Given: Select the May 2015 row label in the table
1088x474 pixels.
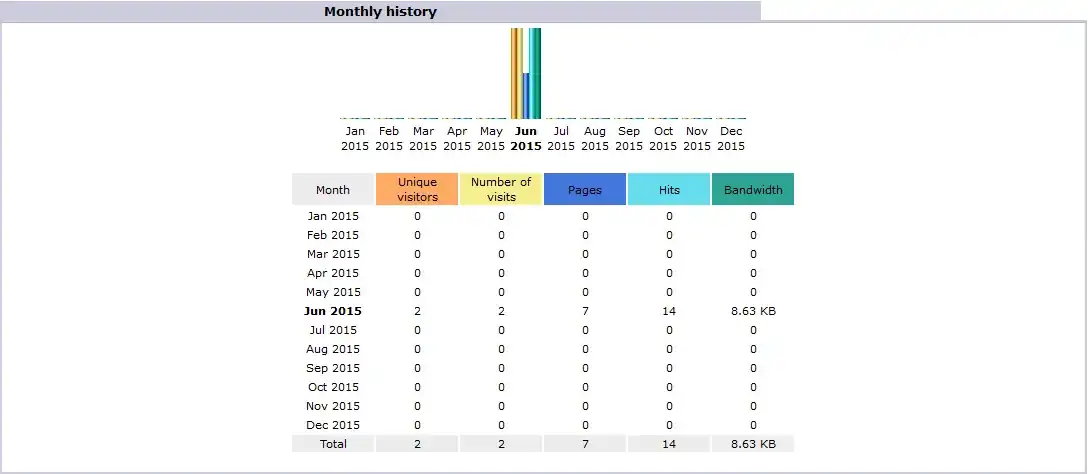Looking at the screenshot, I should tap(333, 292).
